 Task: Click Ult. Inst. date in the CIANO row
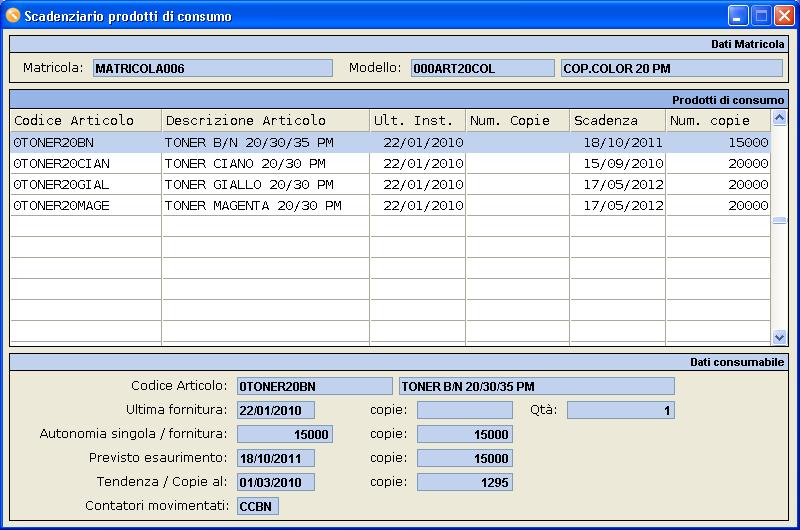[423, 163]
